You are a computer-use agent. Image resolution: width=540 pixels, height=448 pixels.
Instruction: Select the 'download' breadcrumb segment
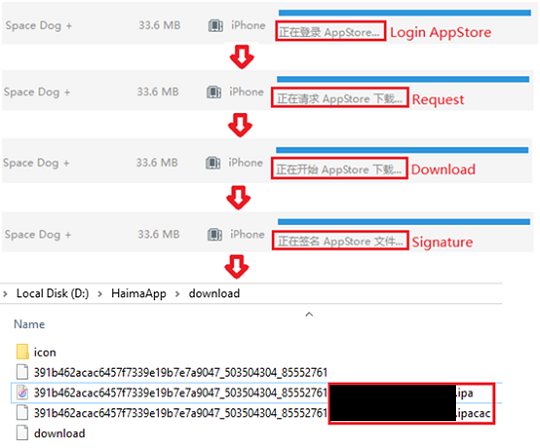pos(214,293)
